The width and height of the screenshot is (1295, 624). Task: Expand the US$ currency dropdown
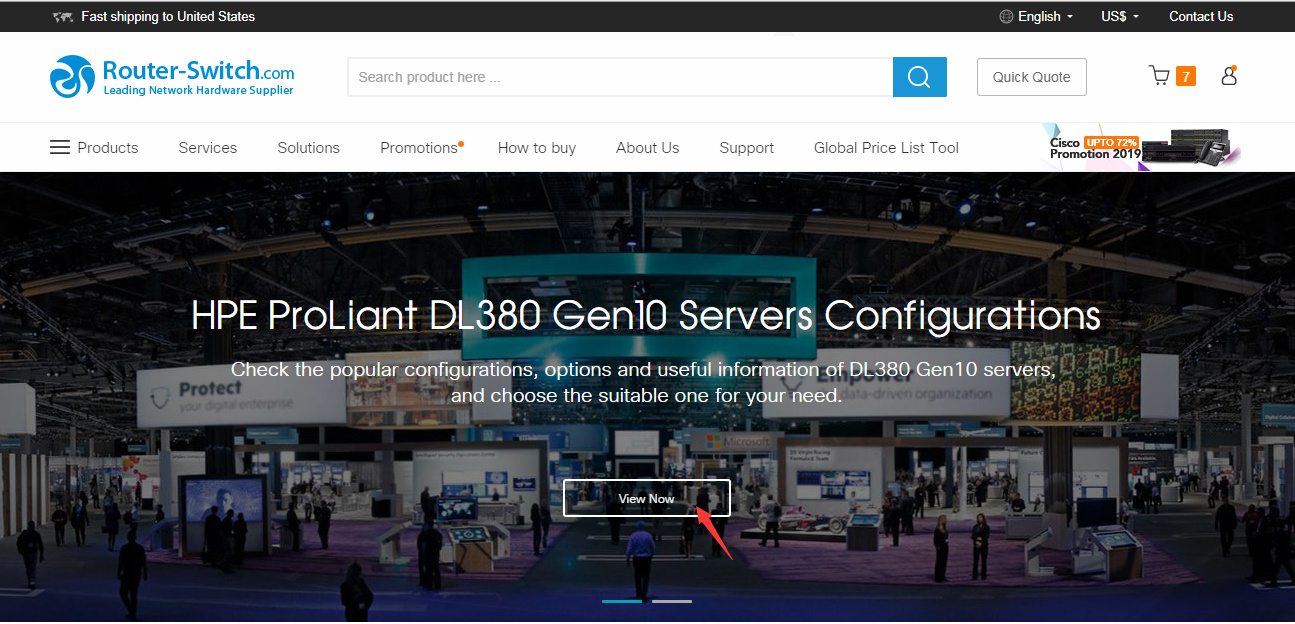(x=1120, y=16)
